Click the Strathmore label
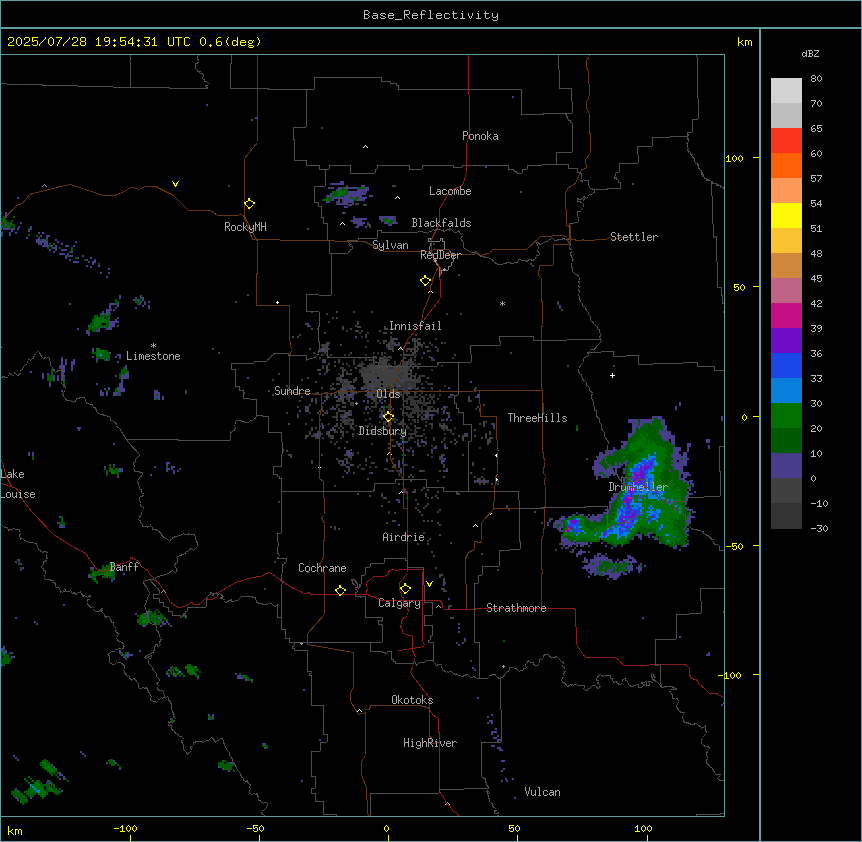Screen dimensions: 862x842 pos(516,608)
